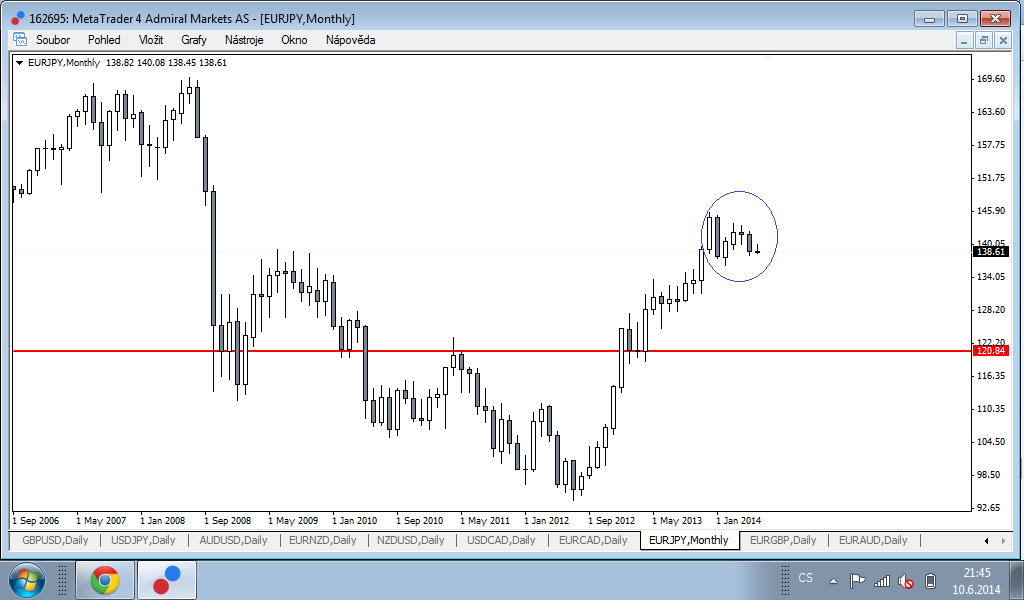Expand the EURJPY,Monthly chart header arrow
The image size is (1024, 600).
pos(19,63)
